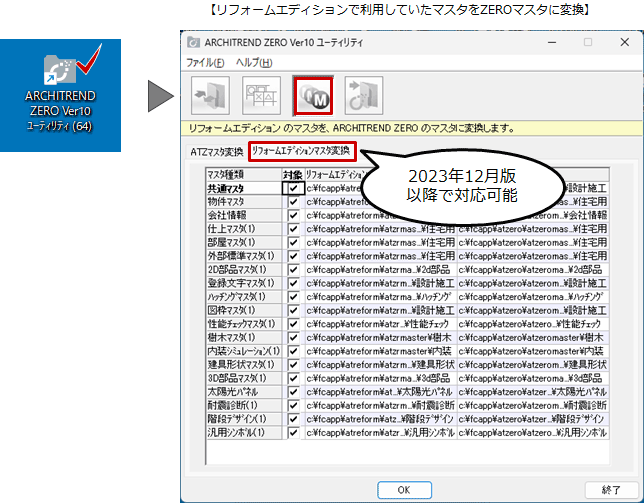Toggle the 共通マスタ target checkbox
Image resolution: width=644 pixels, height=503 pixels.
[x=293, y=188]
